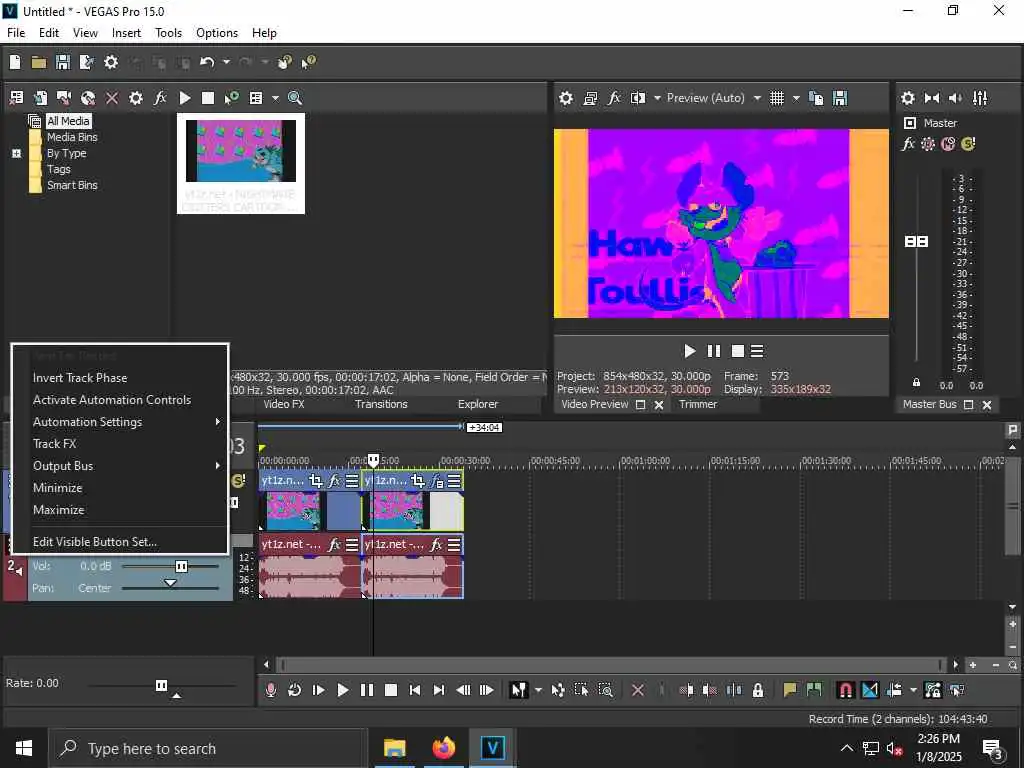
Task: Open project properties gear in the main toolbar
Action: (111, 62)
